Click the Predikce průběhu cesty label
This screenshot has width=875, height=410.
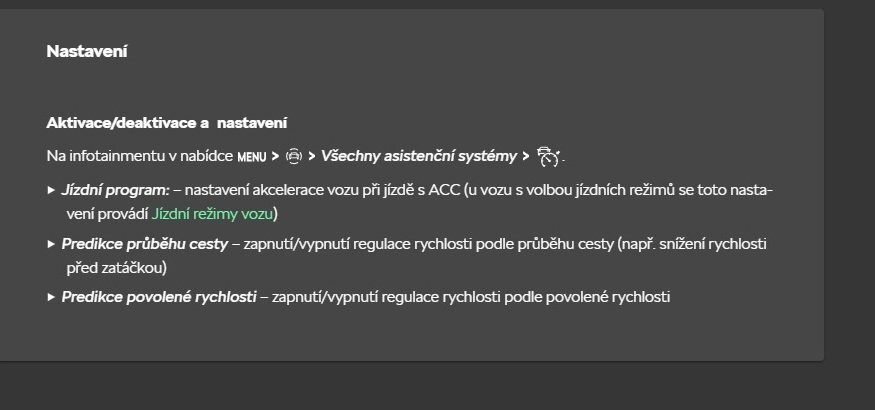[145, 244]
